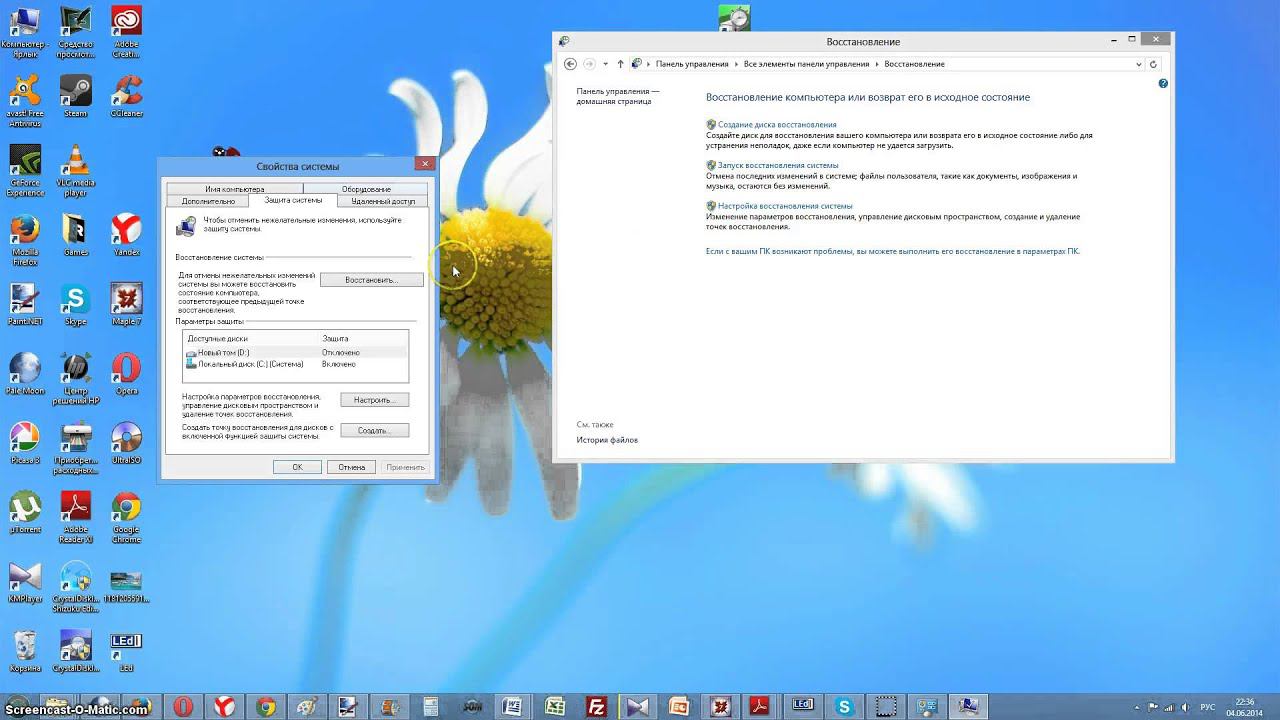Open the help icon in Восстановление window
1280x720 pixels.
coord(1163,84)
